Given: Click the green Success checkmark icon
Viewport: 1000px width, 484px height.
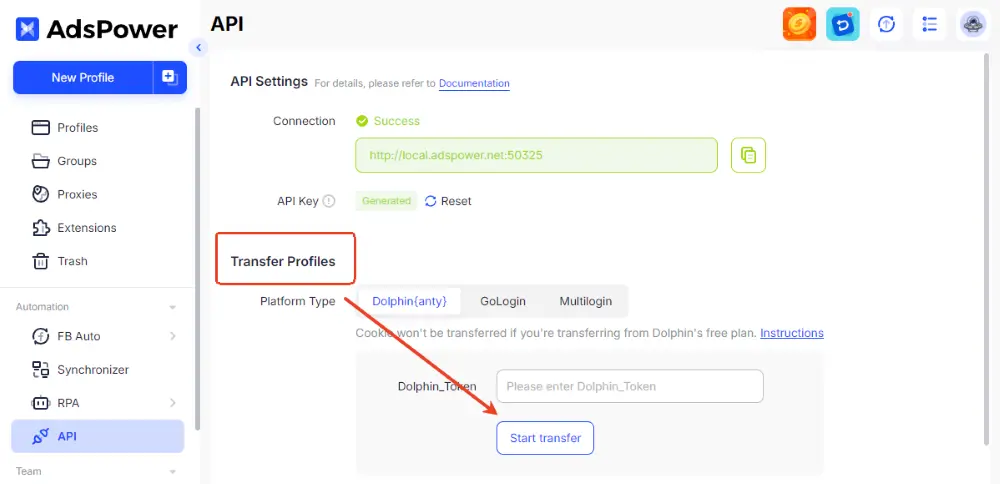Looking at the screenshot, I should pos(362,121).
